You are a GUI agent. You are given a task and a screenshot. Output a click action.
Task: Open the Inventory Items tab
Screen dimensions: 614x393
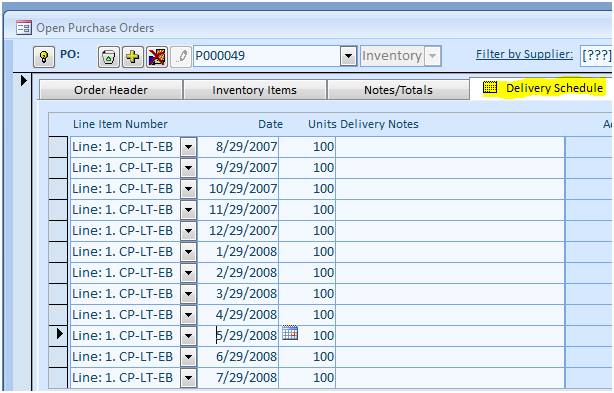click(255, 90)
